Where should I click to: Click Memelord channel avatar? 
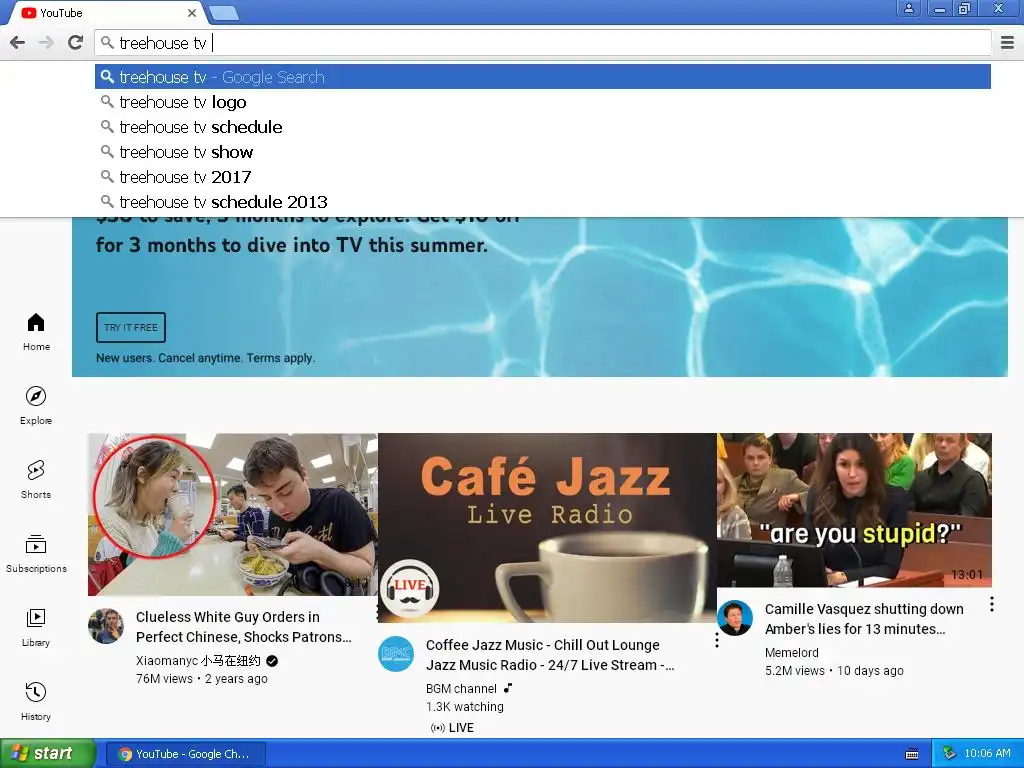click(735, 618)
